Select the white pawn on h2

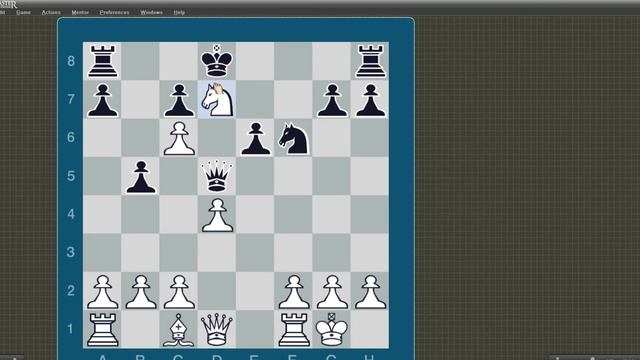click(370, 291)
